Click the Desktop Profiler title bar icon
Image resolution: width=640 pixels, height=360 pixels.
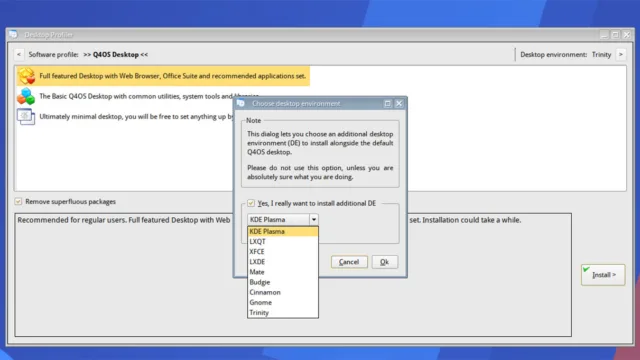click(13, 35)
